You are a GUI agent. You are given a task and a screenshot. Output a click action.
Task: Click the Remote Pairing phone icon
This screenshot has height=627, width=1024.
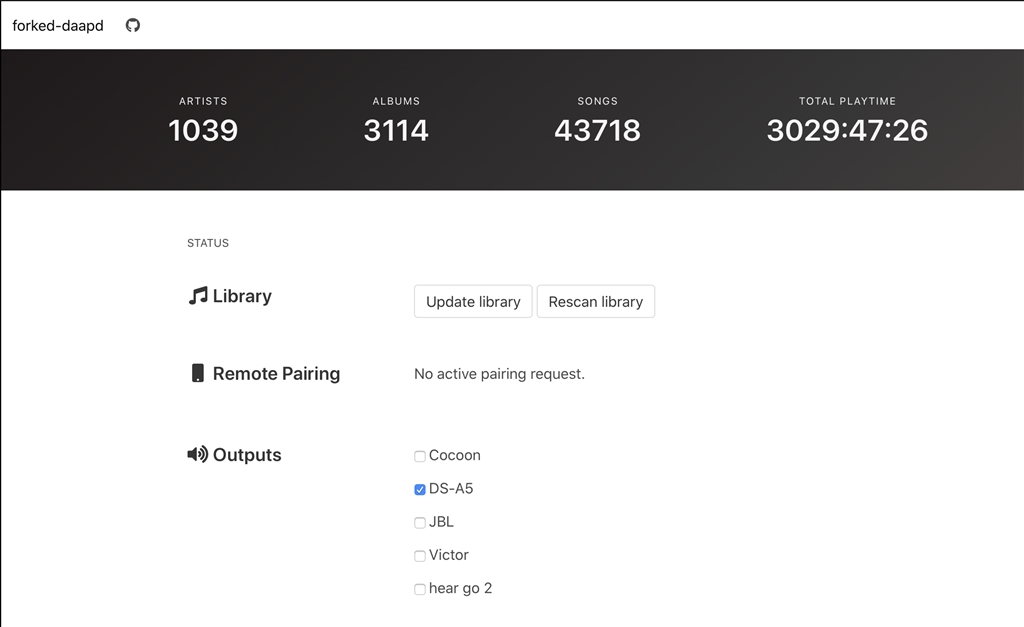198,373
